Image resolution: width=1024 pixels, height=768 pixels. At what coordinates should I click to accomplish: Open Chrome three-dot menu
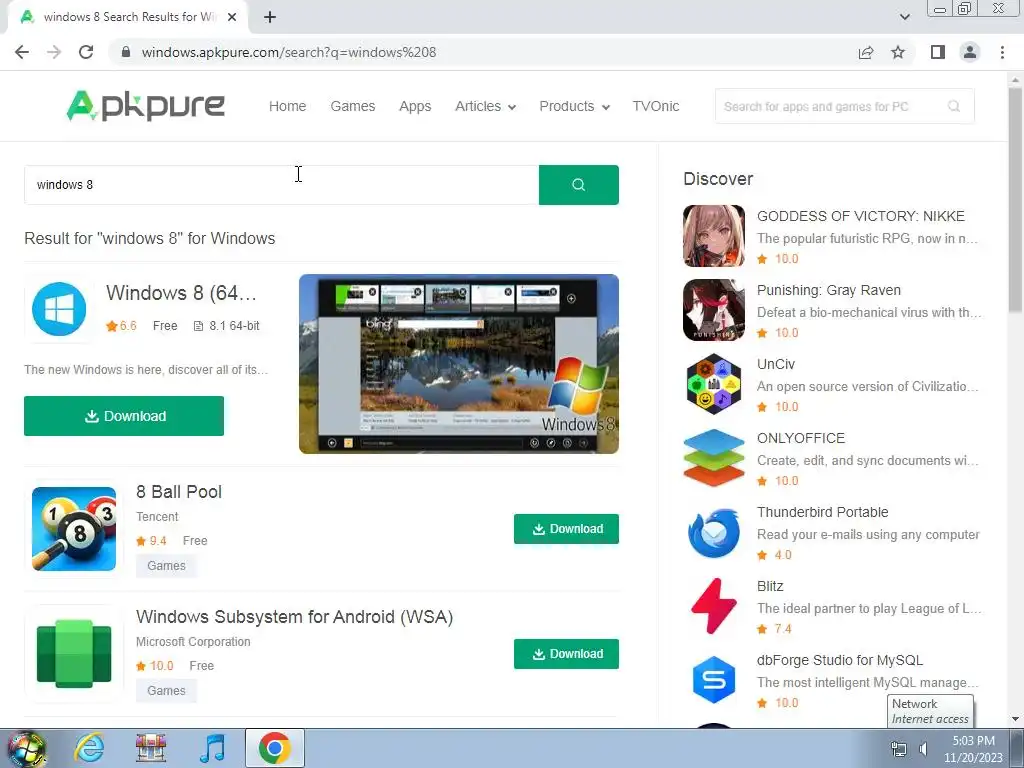(1002, 52)
